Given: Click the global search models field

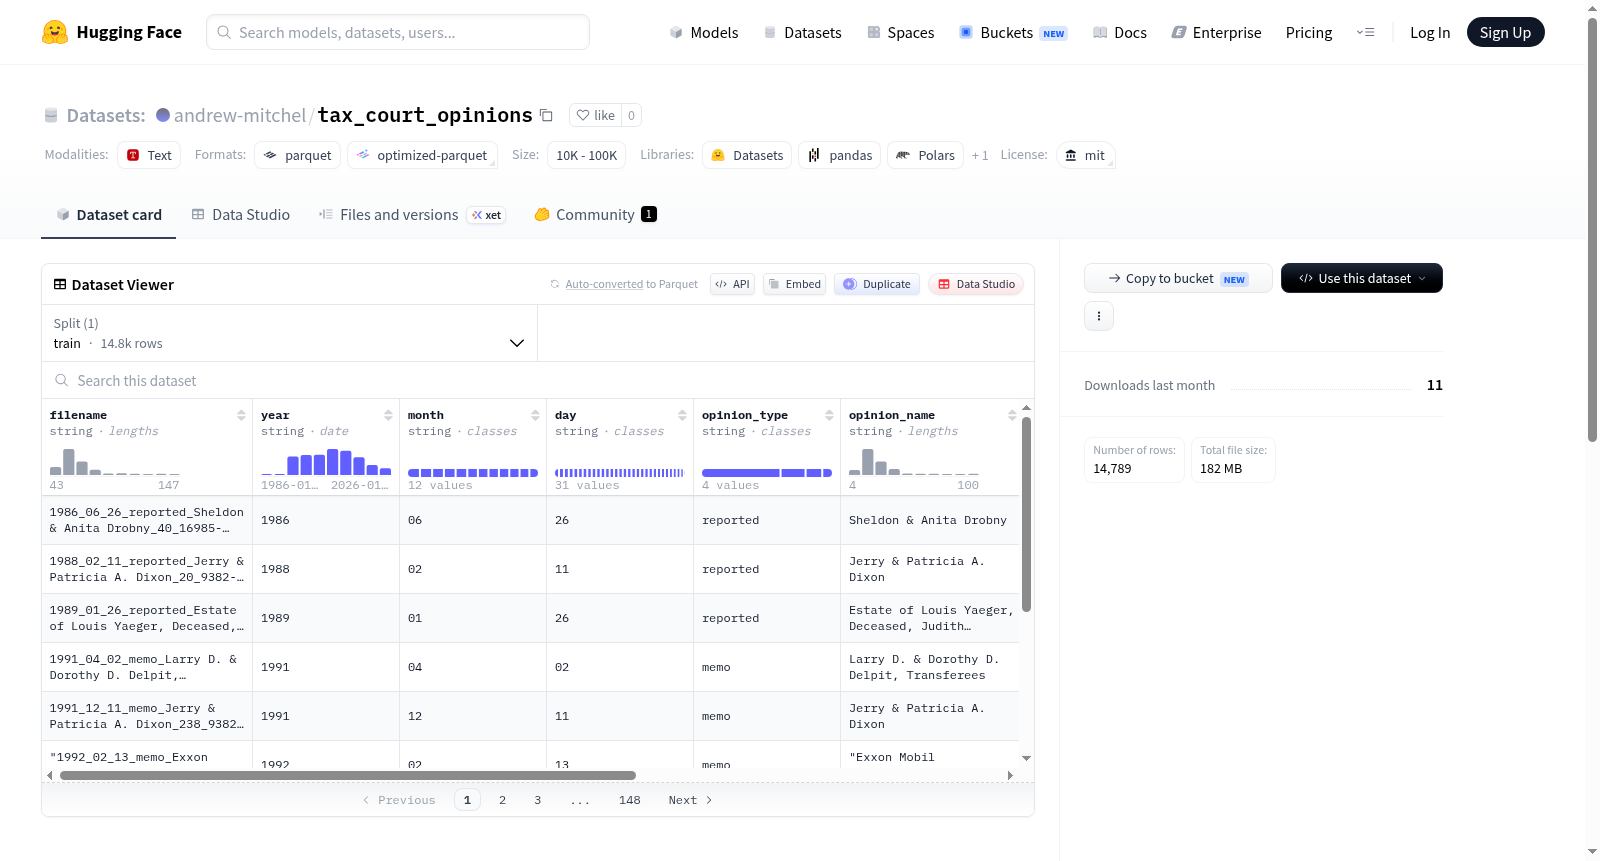Looking at the screenshot, I should coord(398,32).
